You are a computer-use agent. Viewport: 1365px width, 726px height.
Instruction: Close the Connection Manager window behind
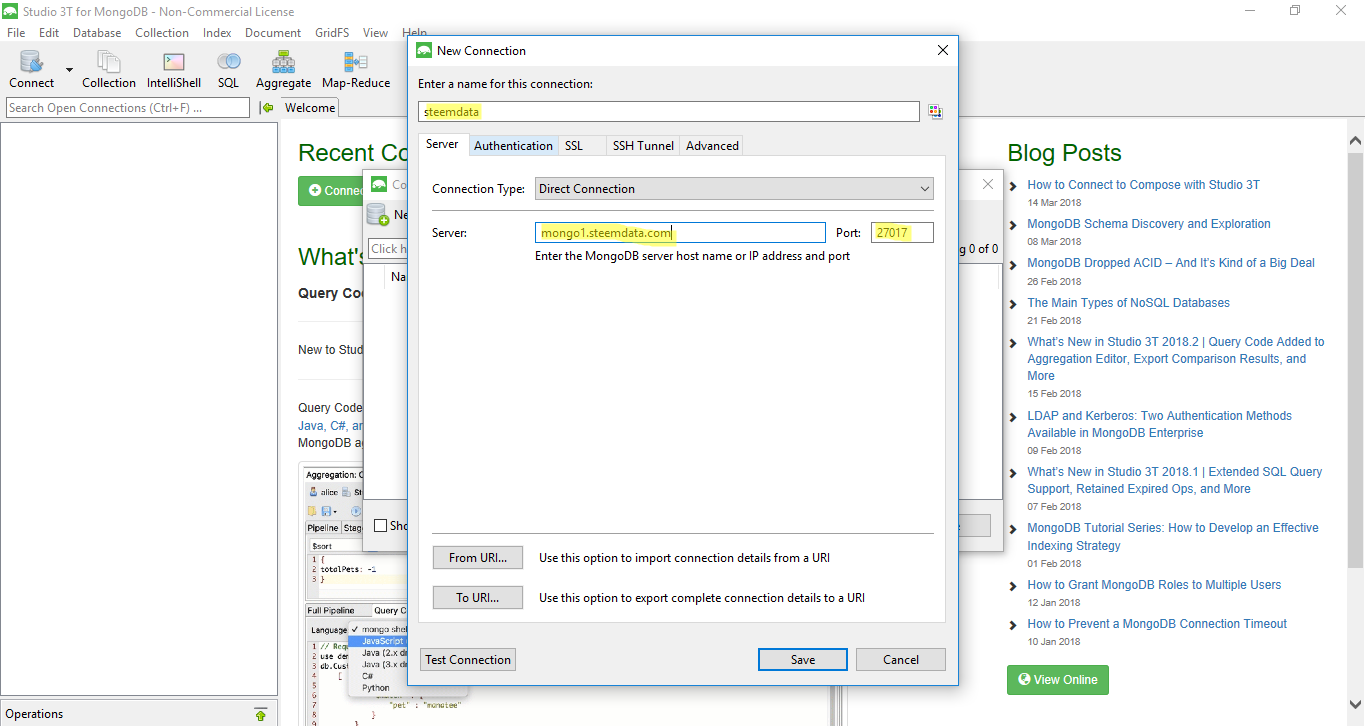988,184
